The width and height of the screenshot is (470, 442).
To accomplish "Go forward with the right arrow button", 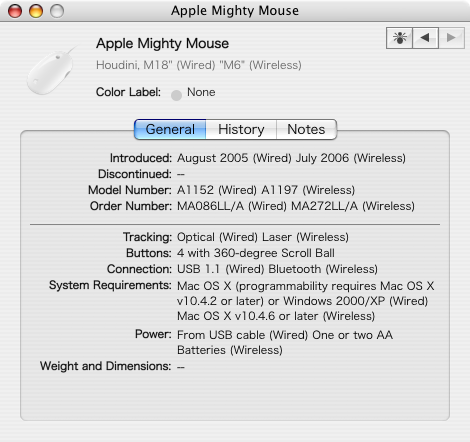I will (451, 38).
